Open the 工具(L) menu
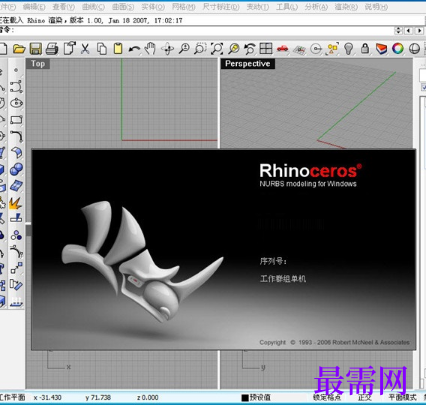The height and width of the screenshot is (412, 426). click(287, 7)
